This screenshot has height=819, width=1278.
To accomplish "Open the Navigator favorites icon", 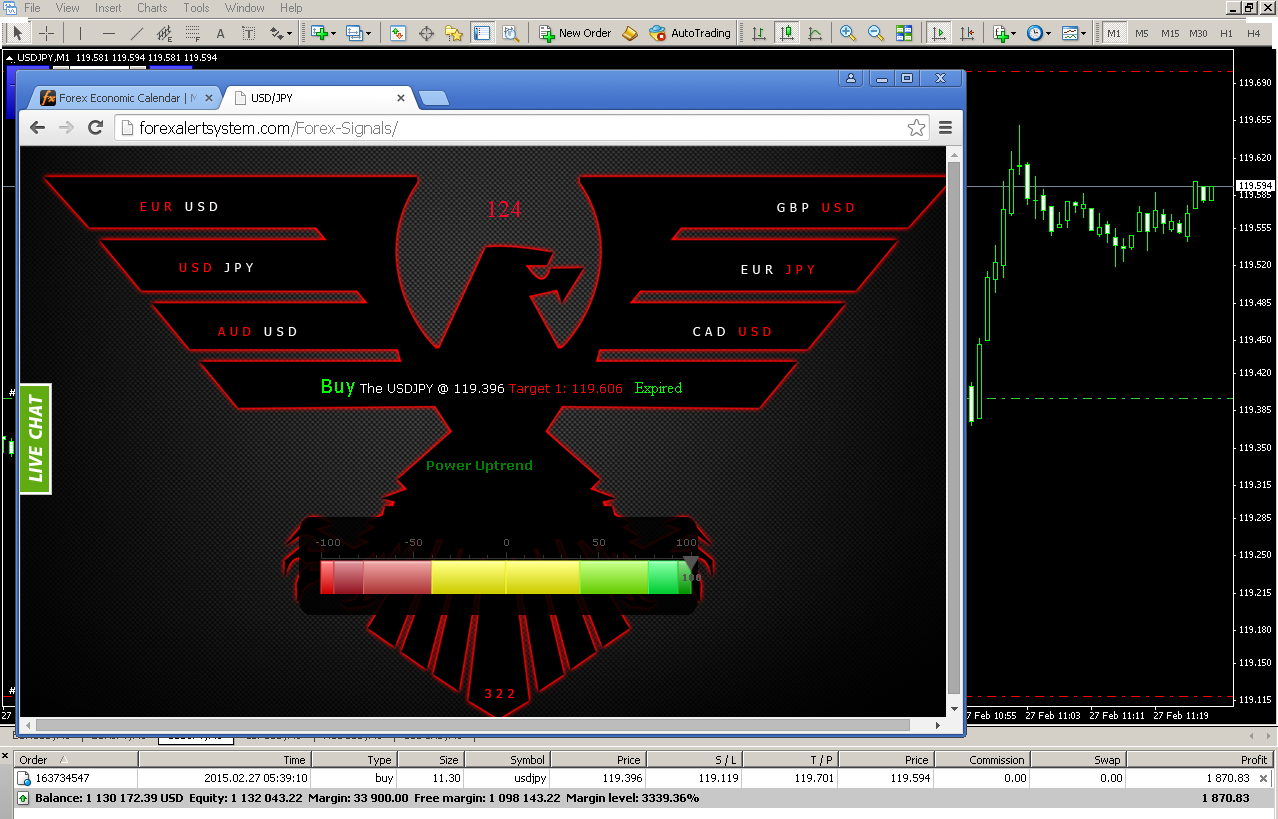I will [454, 33].
